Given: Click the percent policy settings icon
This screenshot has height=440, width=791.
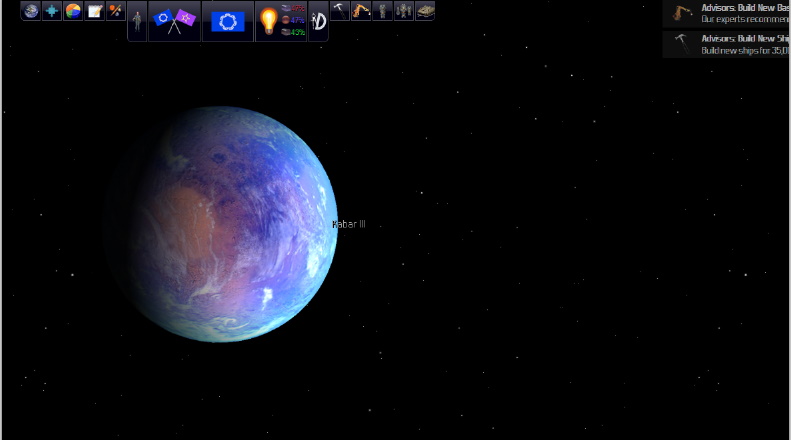Looking at the screenshot, I should 116,11.
